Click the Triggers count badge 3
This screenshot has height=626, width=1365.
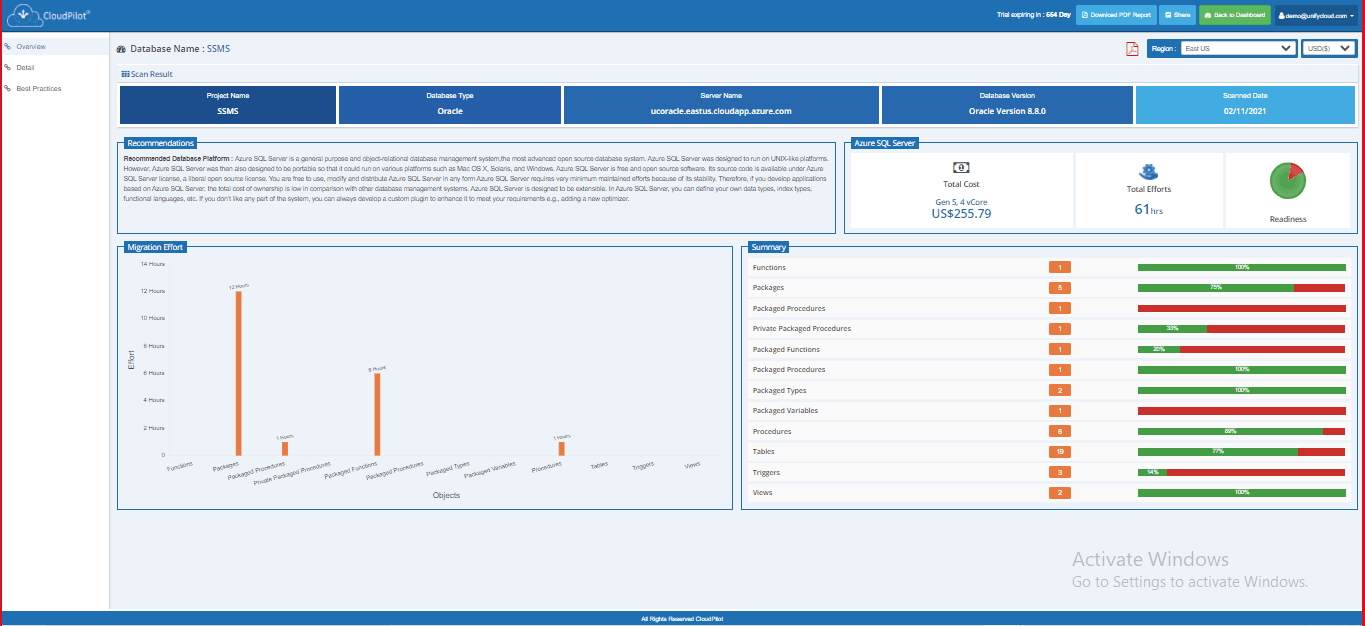click(x=1060, y=472)
